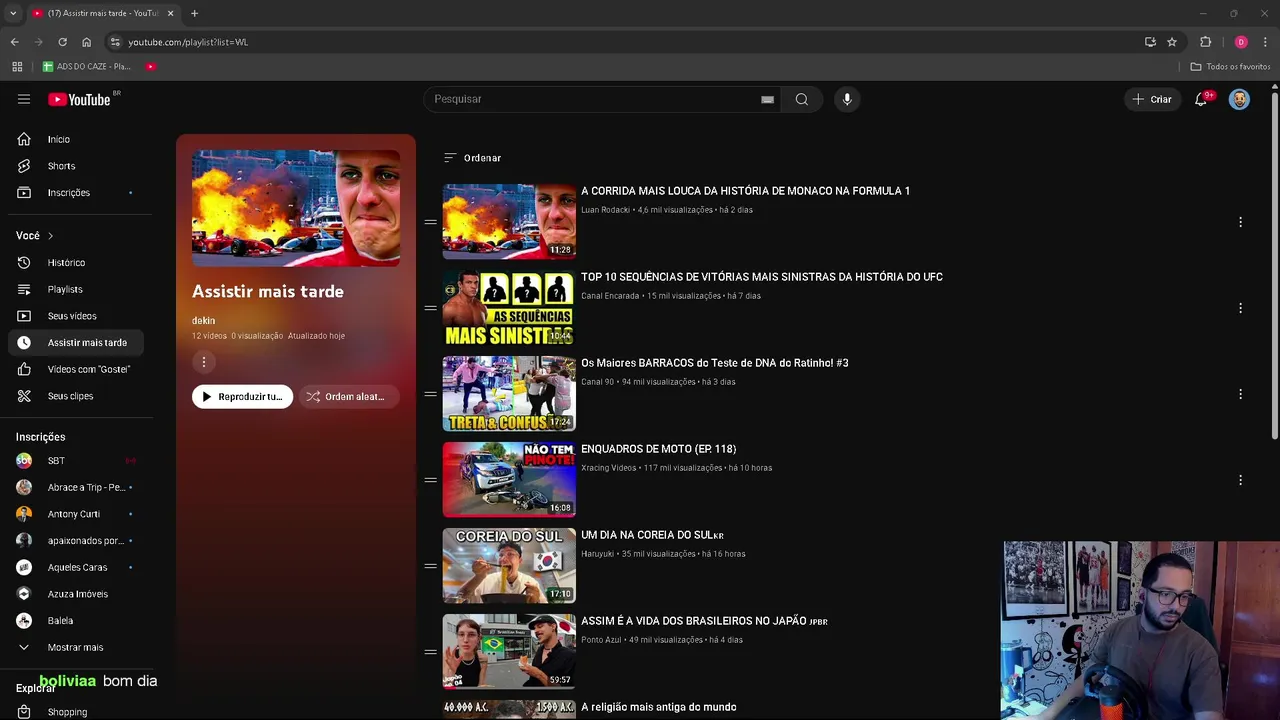The width and height of the screenshot is (1280, 720).
Task: Open the action menu for the UFC video
Action: coord(1240,308)
